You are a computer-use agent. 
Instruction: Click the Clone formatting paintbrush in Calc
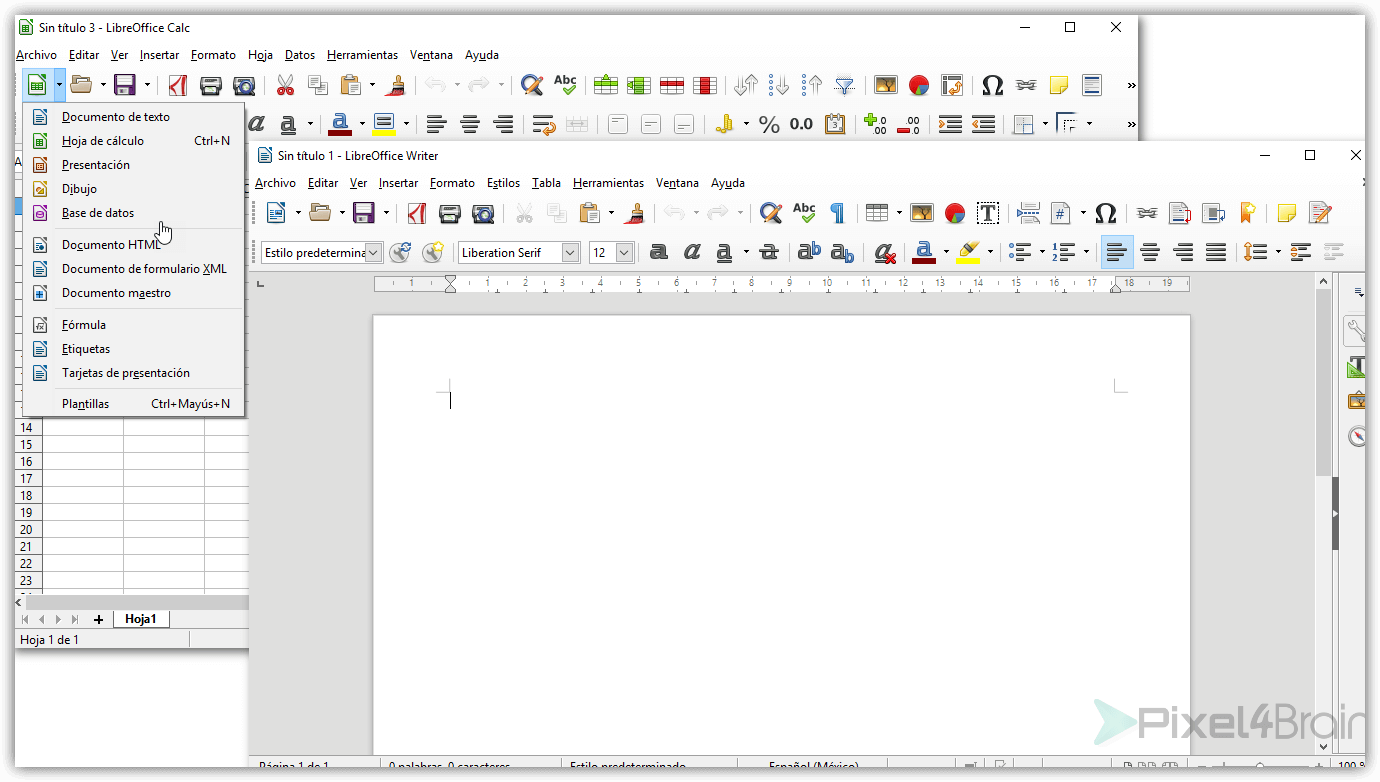[x=396, y=86]
